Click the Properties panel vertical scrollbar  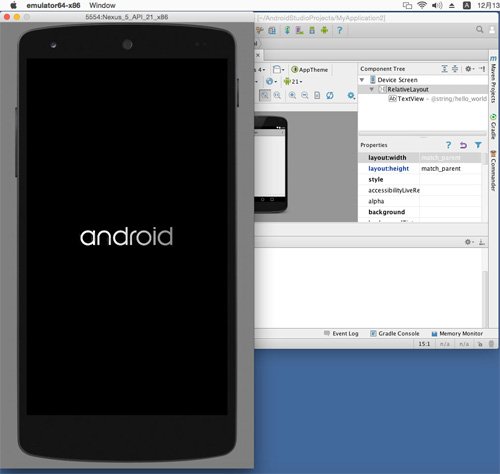484,158
